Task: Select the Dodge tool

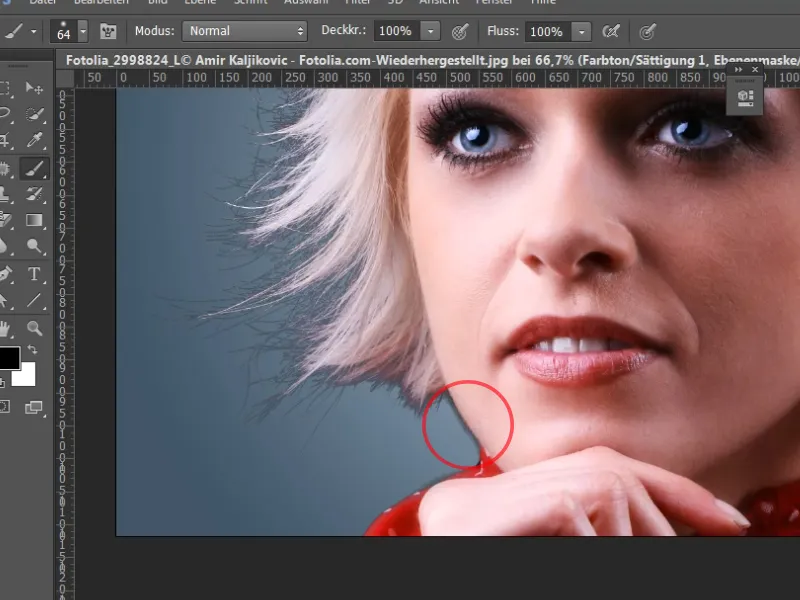Action: tap(34, 246)
